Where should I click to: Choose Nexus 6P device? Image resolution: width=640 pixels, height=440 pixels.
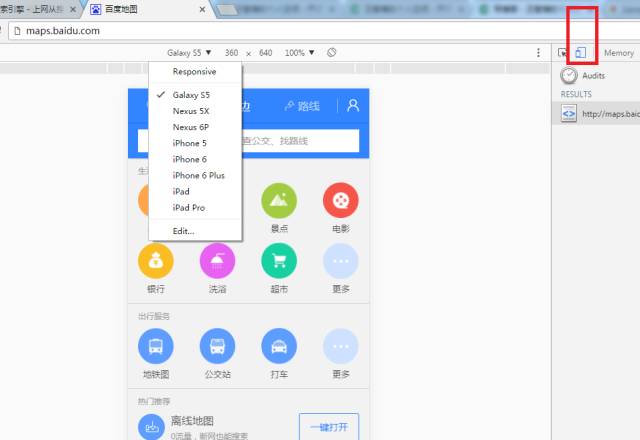pos(196,127)
